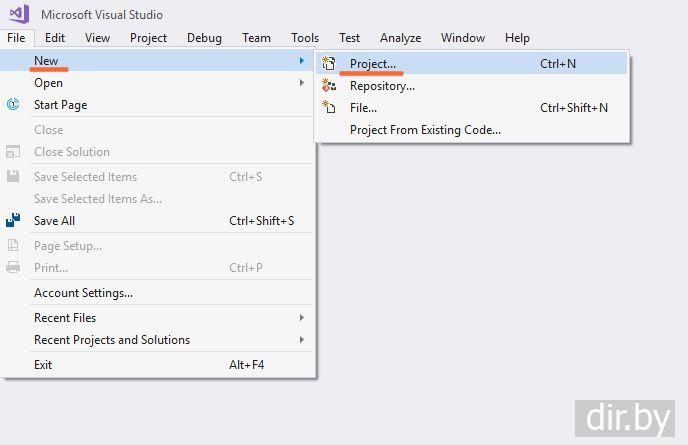
Task: Click the new Project icon in submenu
Action: pos(329,64)
